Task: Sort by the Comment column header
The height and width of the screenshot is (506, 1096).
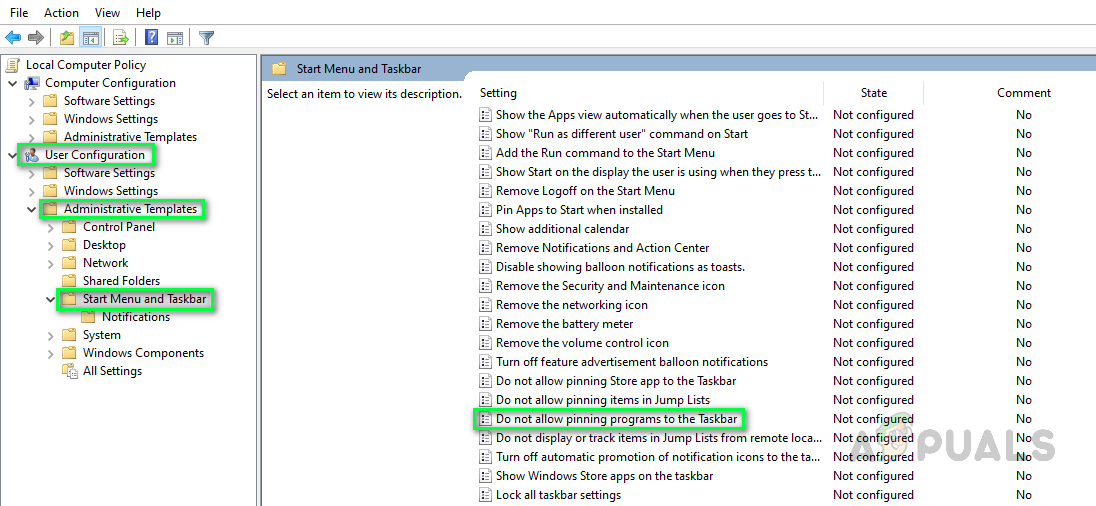Action: coord(1023,93)
